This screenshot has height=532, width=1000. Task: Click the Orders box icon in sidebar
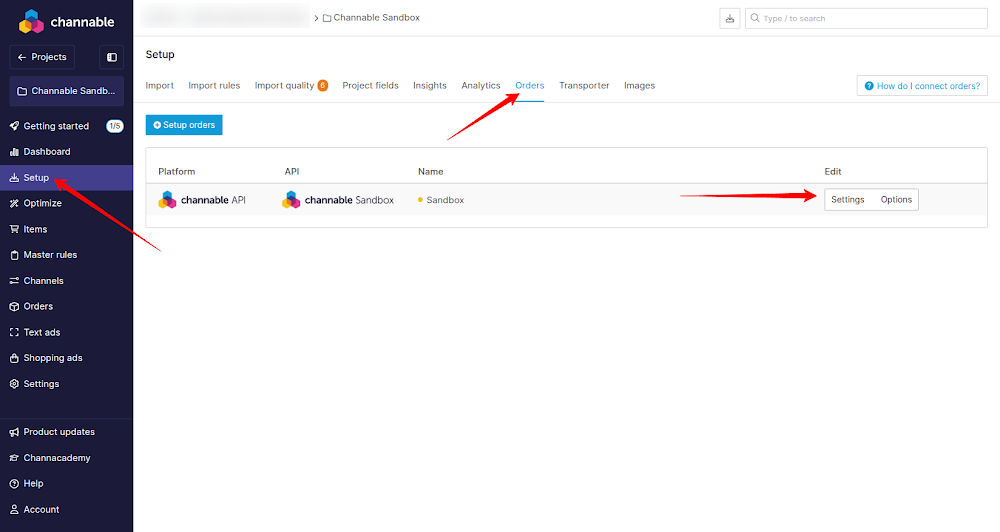coord(14,306)
